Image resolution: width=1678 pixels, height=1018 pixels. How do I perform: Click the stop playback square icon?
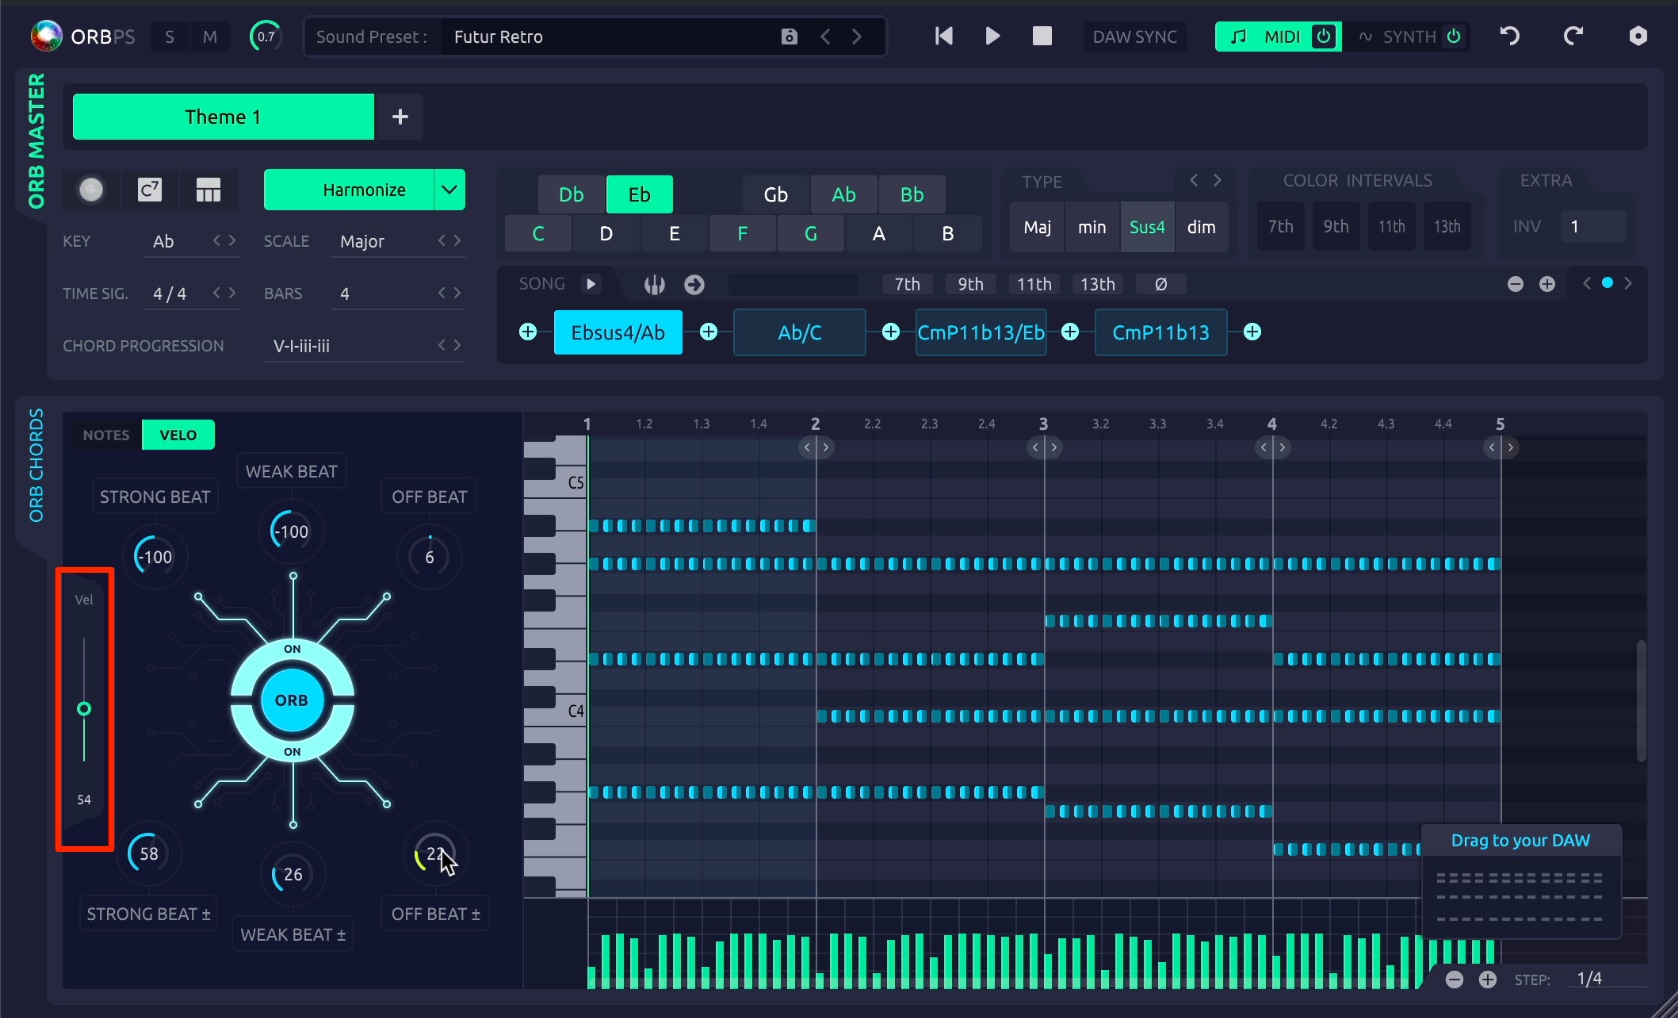coord(1042,36)
